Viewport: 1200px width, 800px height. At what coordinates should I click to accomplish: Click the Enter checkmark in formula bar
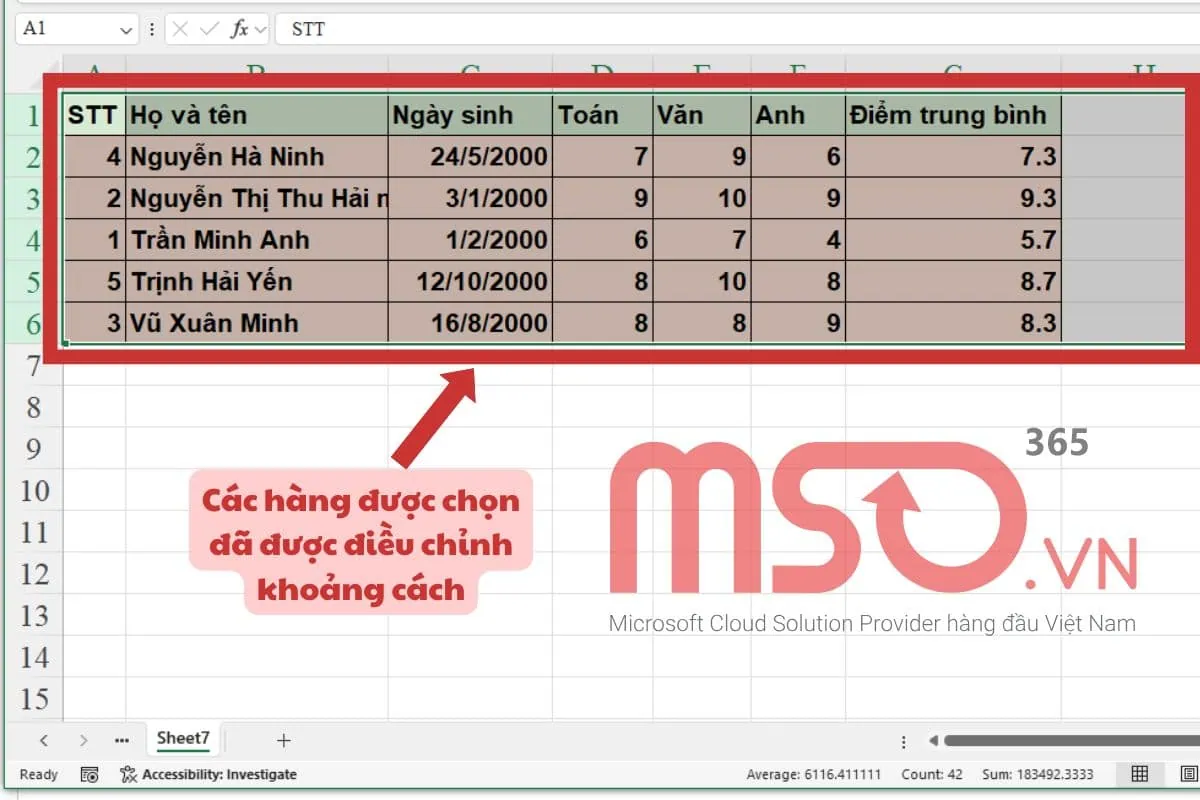[209, 29]
